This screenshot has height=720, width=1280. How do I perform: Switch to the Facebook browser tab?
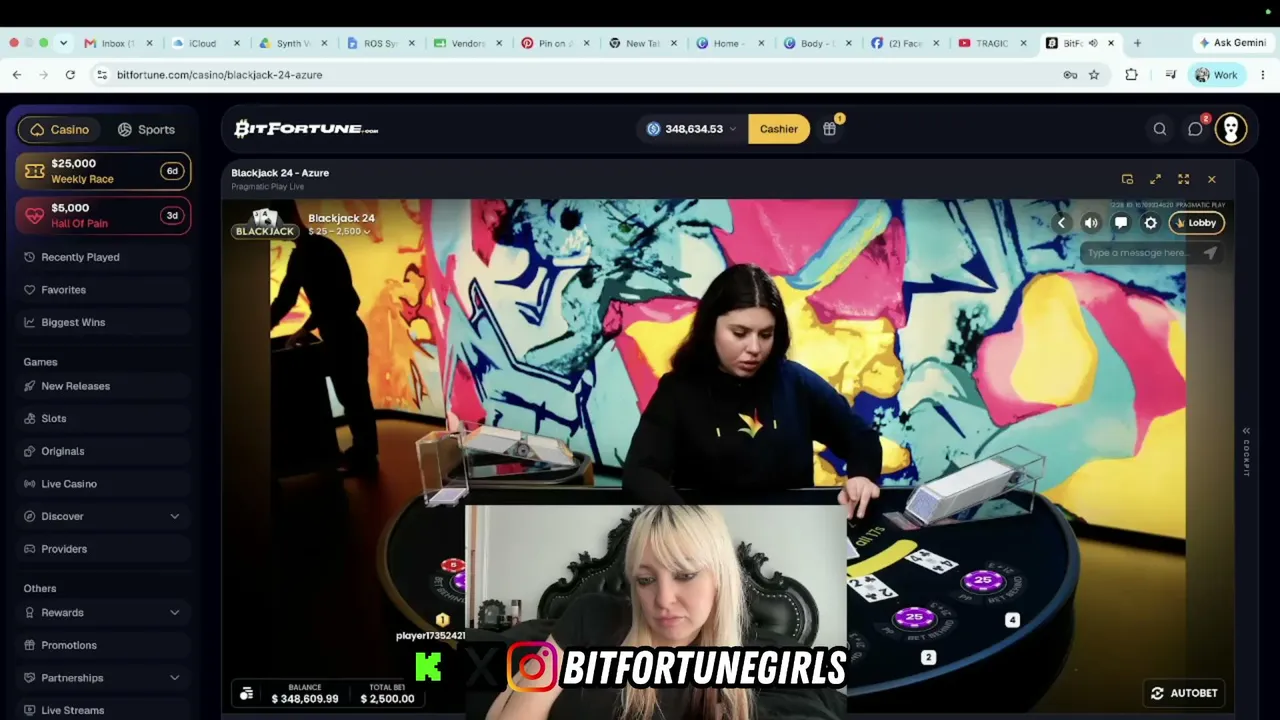pyautogui.click(x=903, y=43)
